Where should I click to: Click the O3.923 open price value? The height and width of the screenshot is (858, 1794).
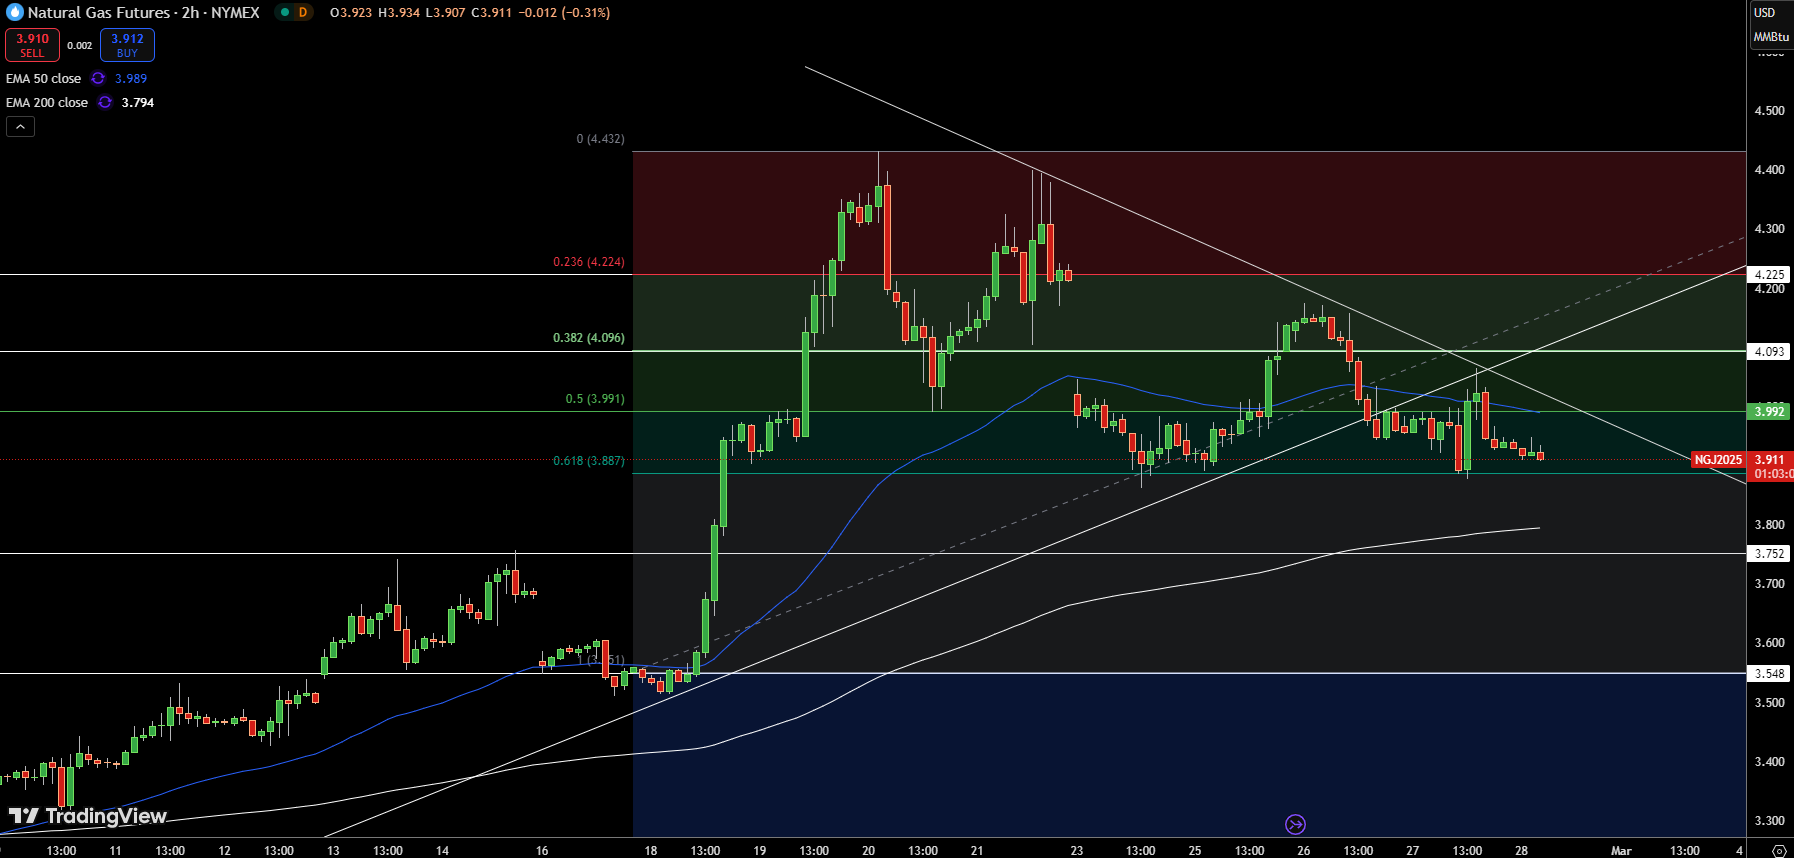point(351,12)
